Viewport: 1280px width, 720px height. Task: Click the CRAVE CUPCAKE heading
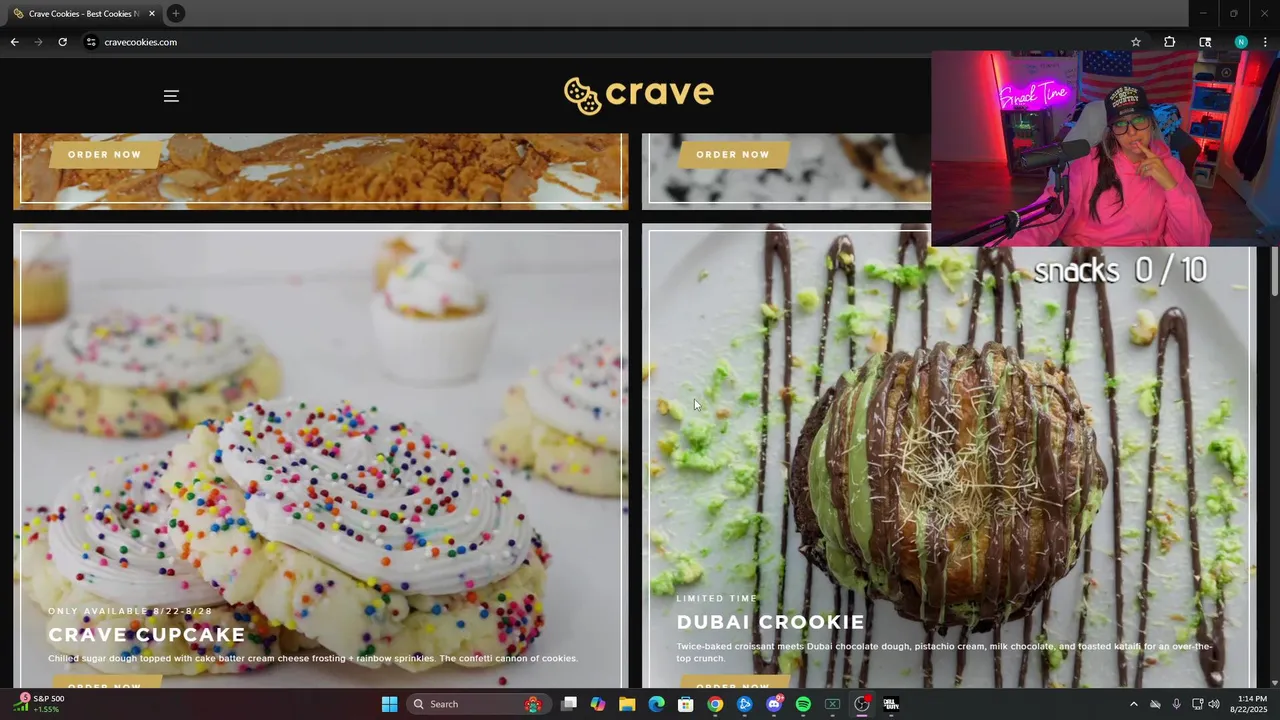147,635
